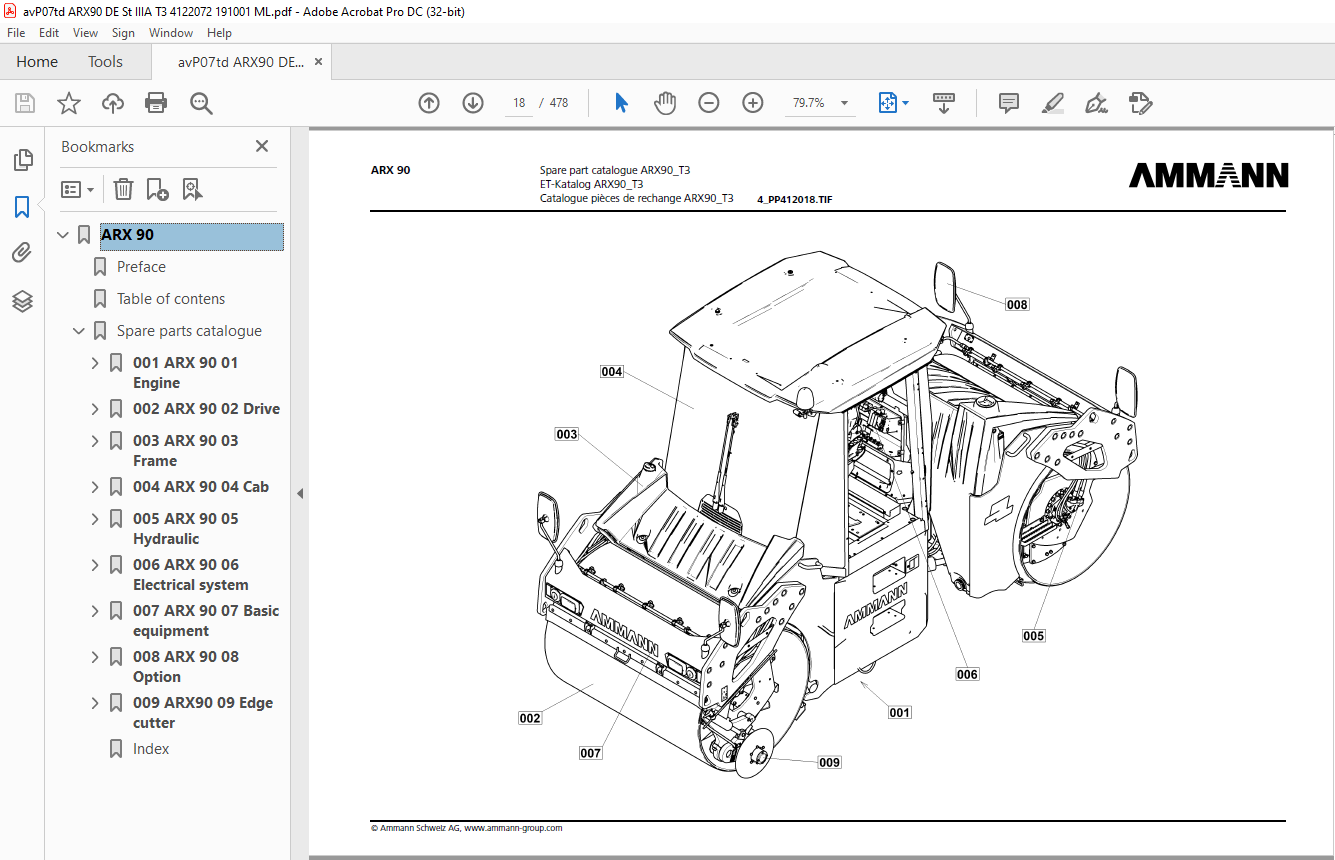
Task: Select the Preface bookmark
Action: (141, 267)
